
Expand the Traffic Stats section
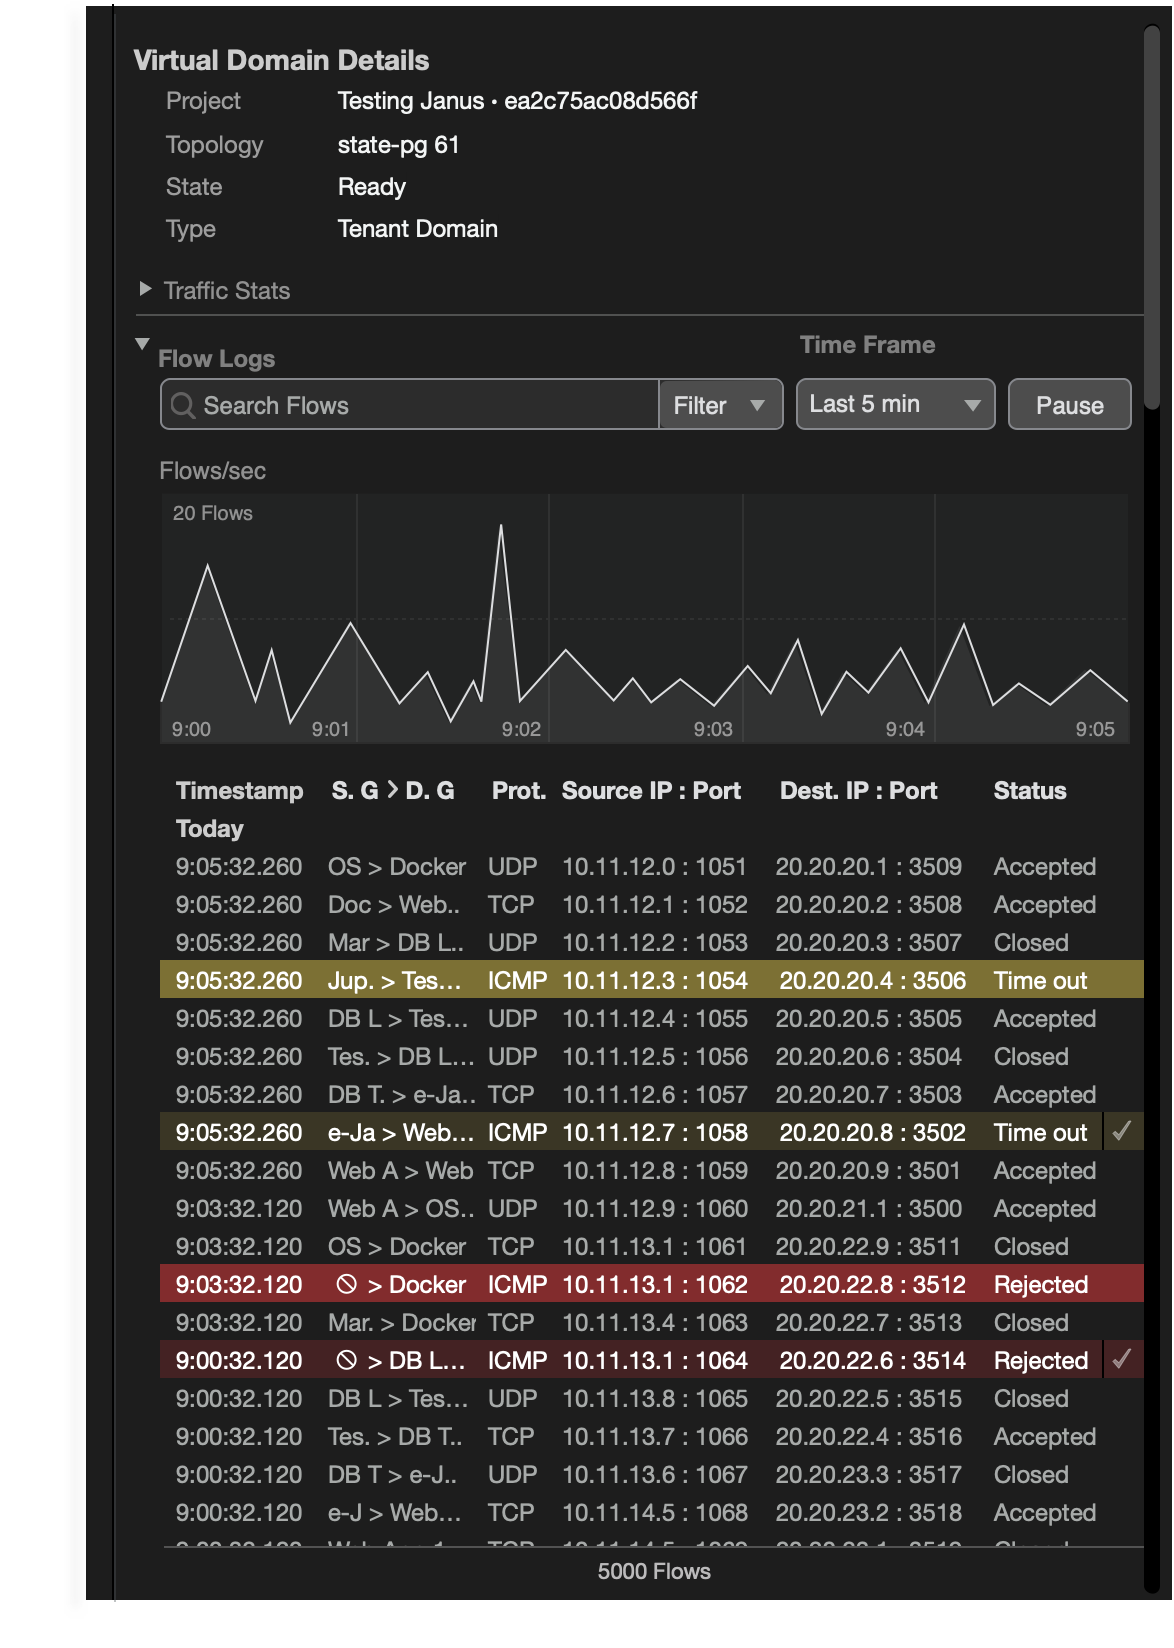coord(146,290)
